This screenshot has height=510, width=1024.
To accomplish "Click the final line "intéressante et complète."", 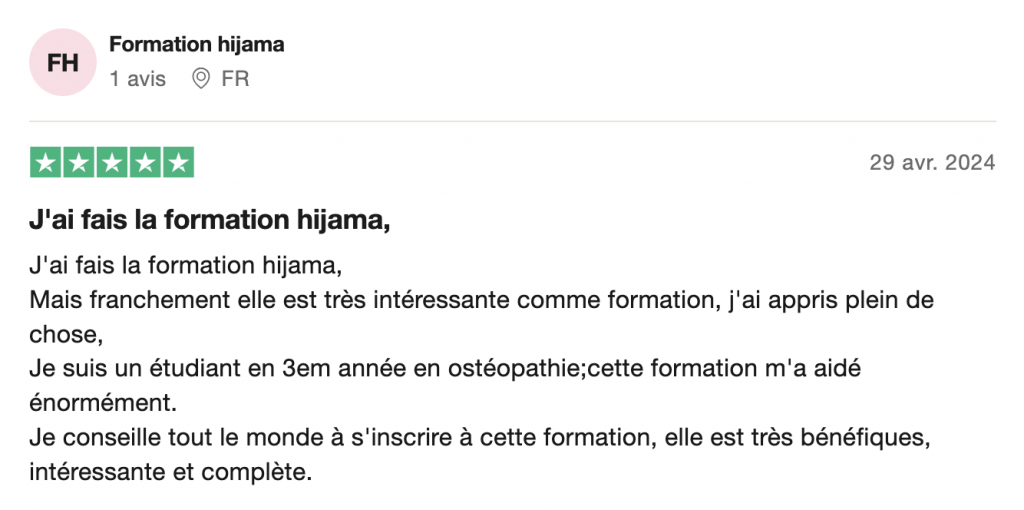I will pos(170,469).
